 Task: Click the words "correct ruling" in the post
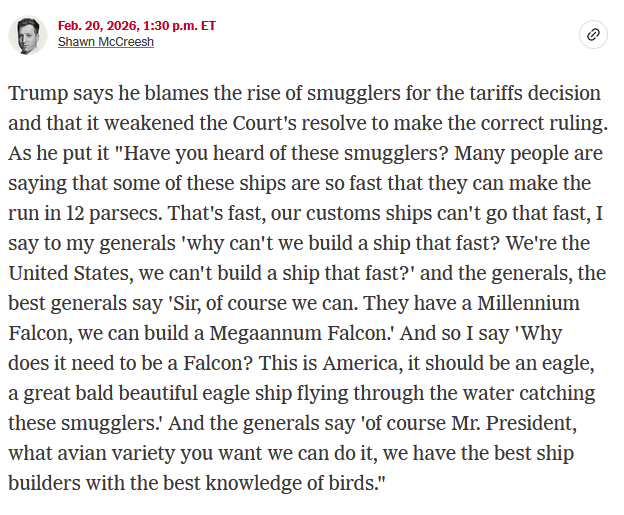540,123
